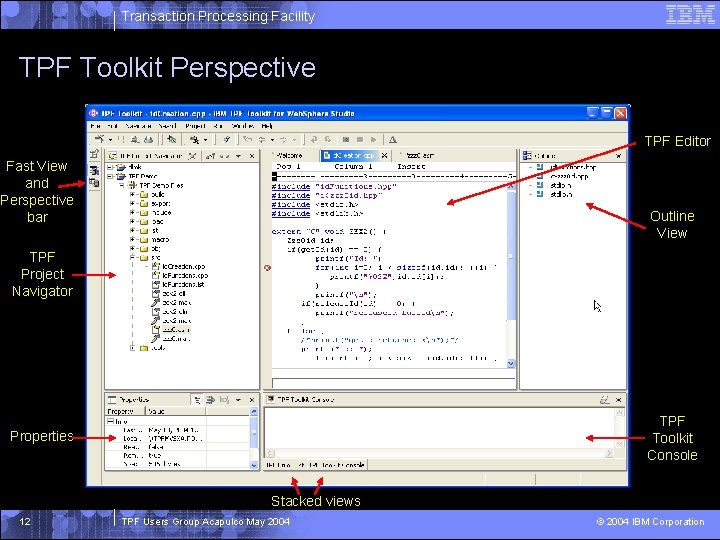Collapse the TPF Demo Files filter node
Viewport: 720px width, 540px height.
pos(122,186)
